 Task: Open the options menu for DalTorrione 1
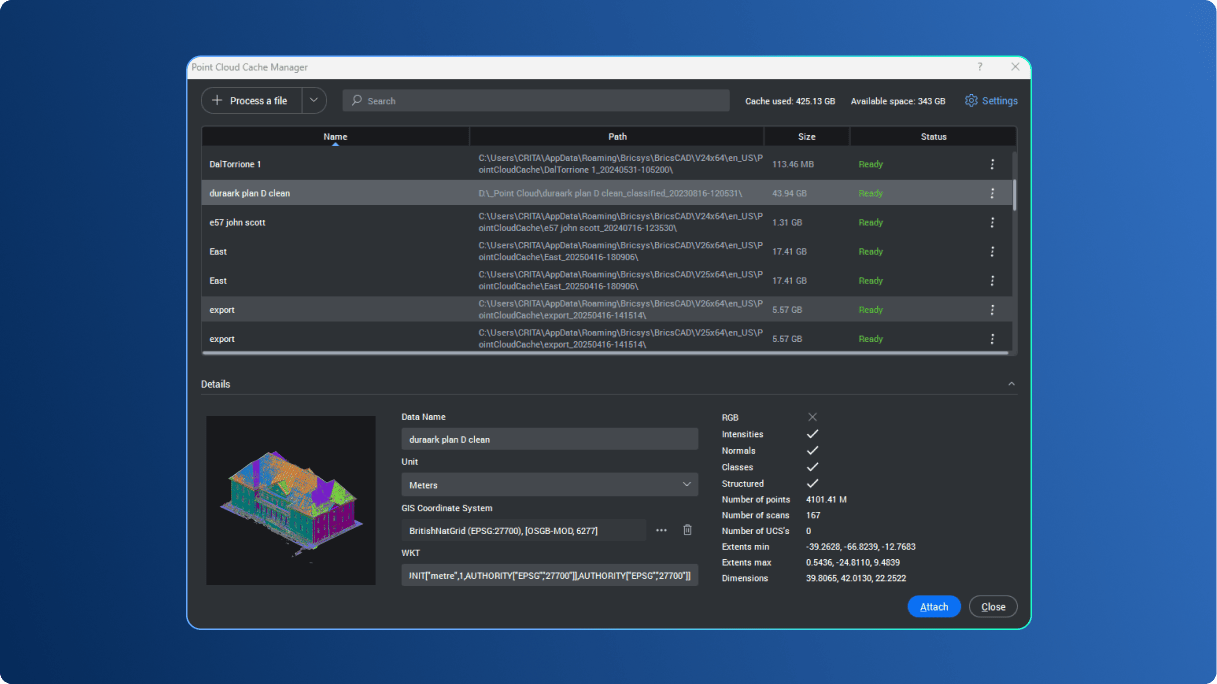(x=992, y=164)
